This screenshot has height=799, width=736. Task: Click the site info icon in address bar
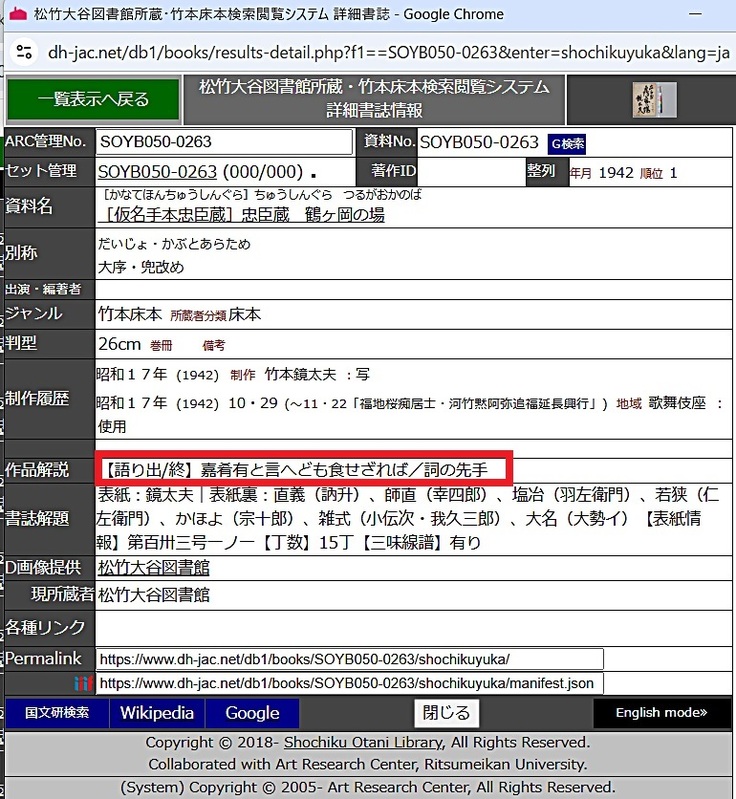click(x=26, y=52)
